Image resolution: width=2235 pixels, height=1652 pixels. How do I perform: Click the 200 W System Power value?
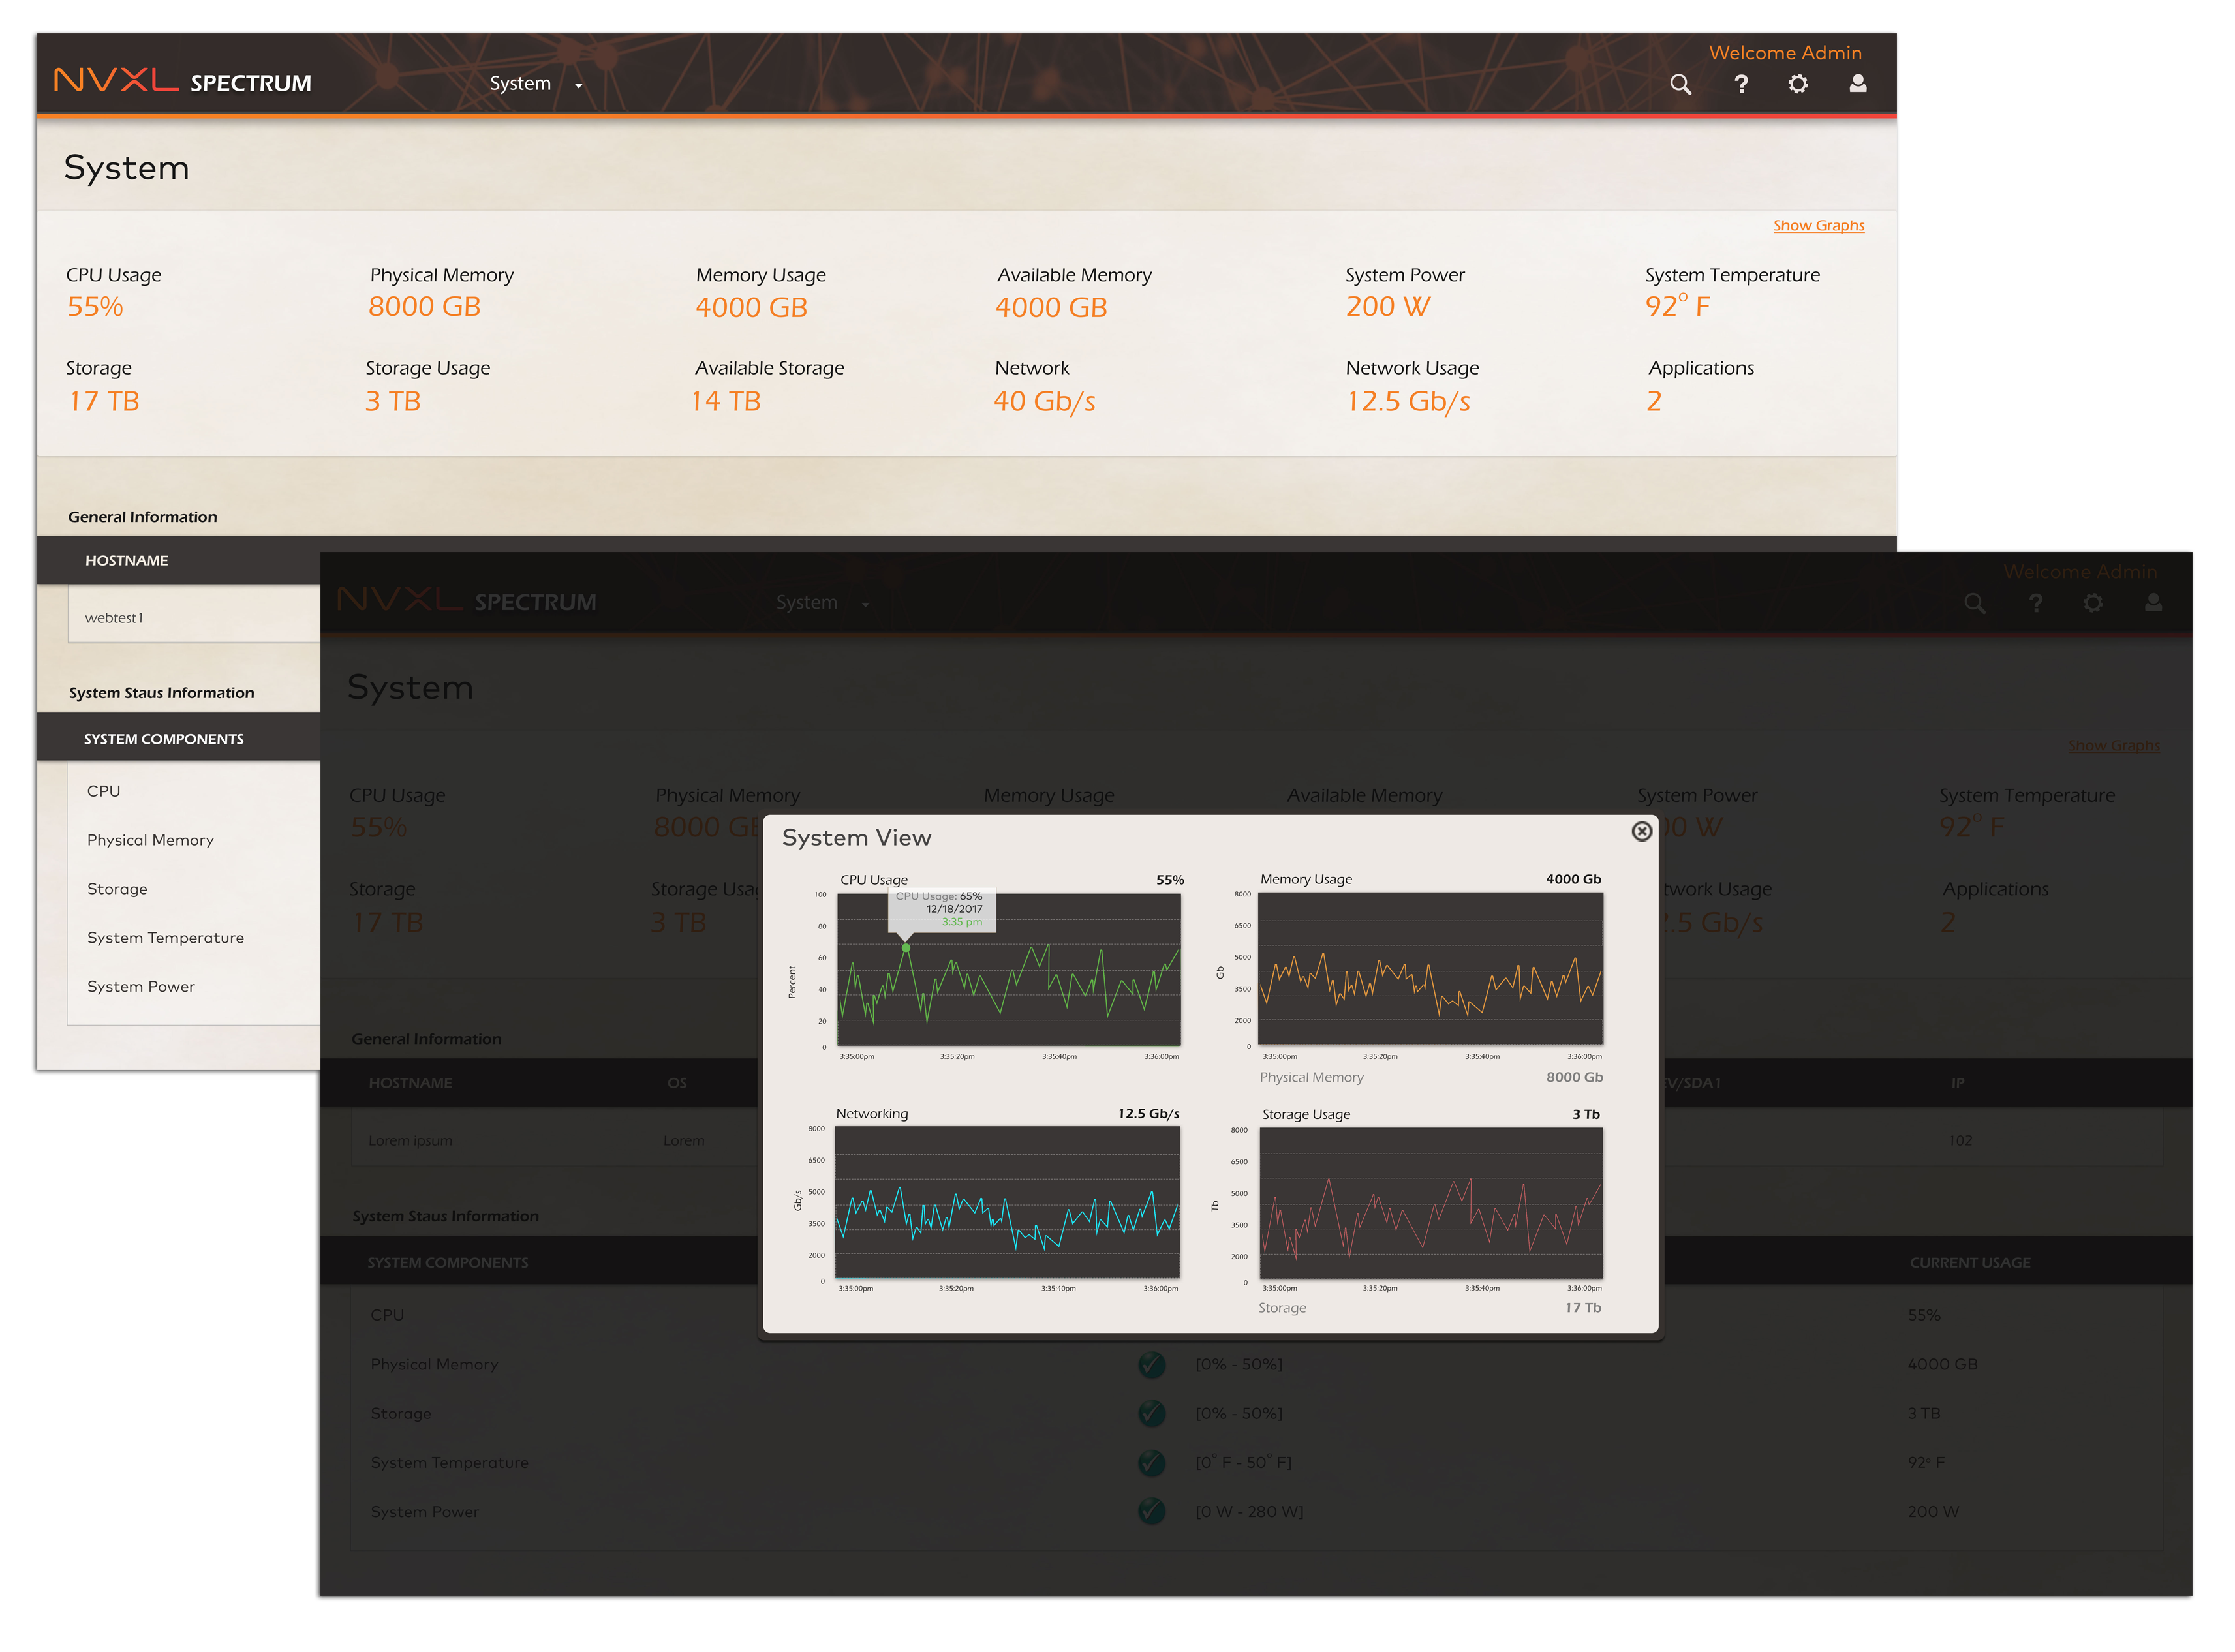[1387, 306]
